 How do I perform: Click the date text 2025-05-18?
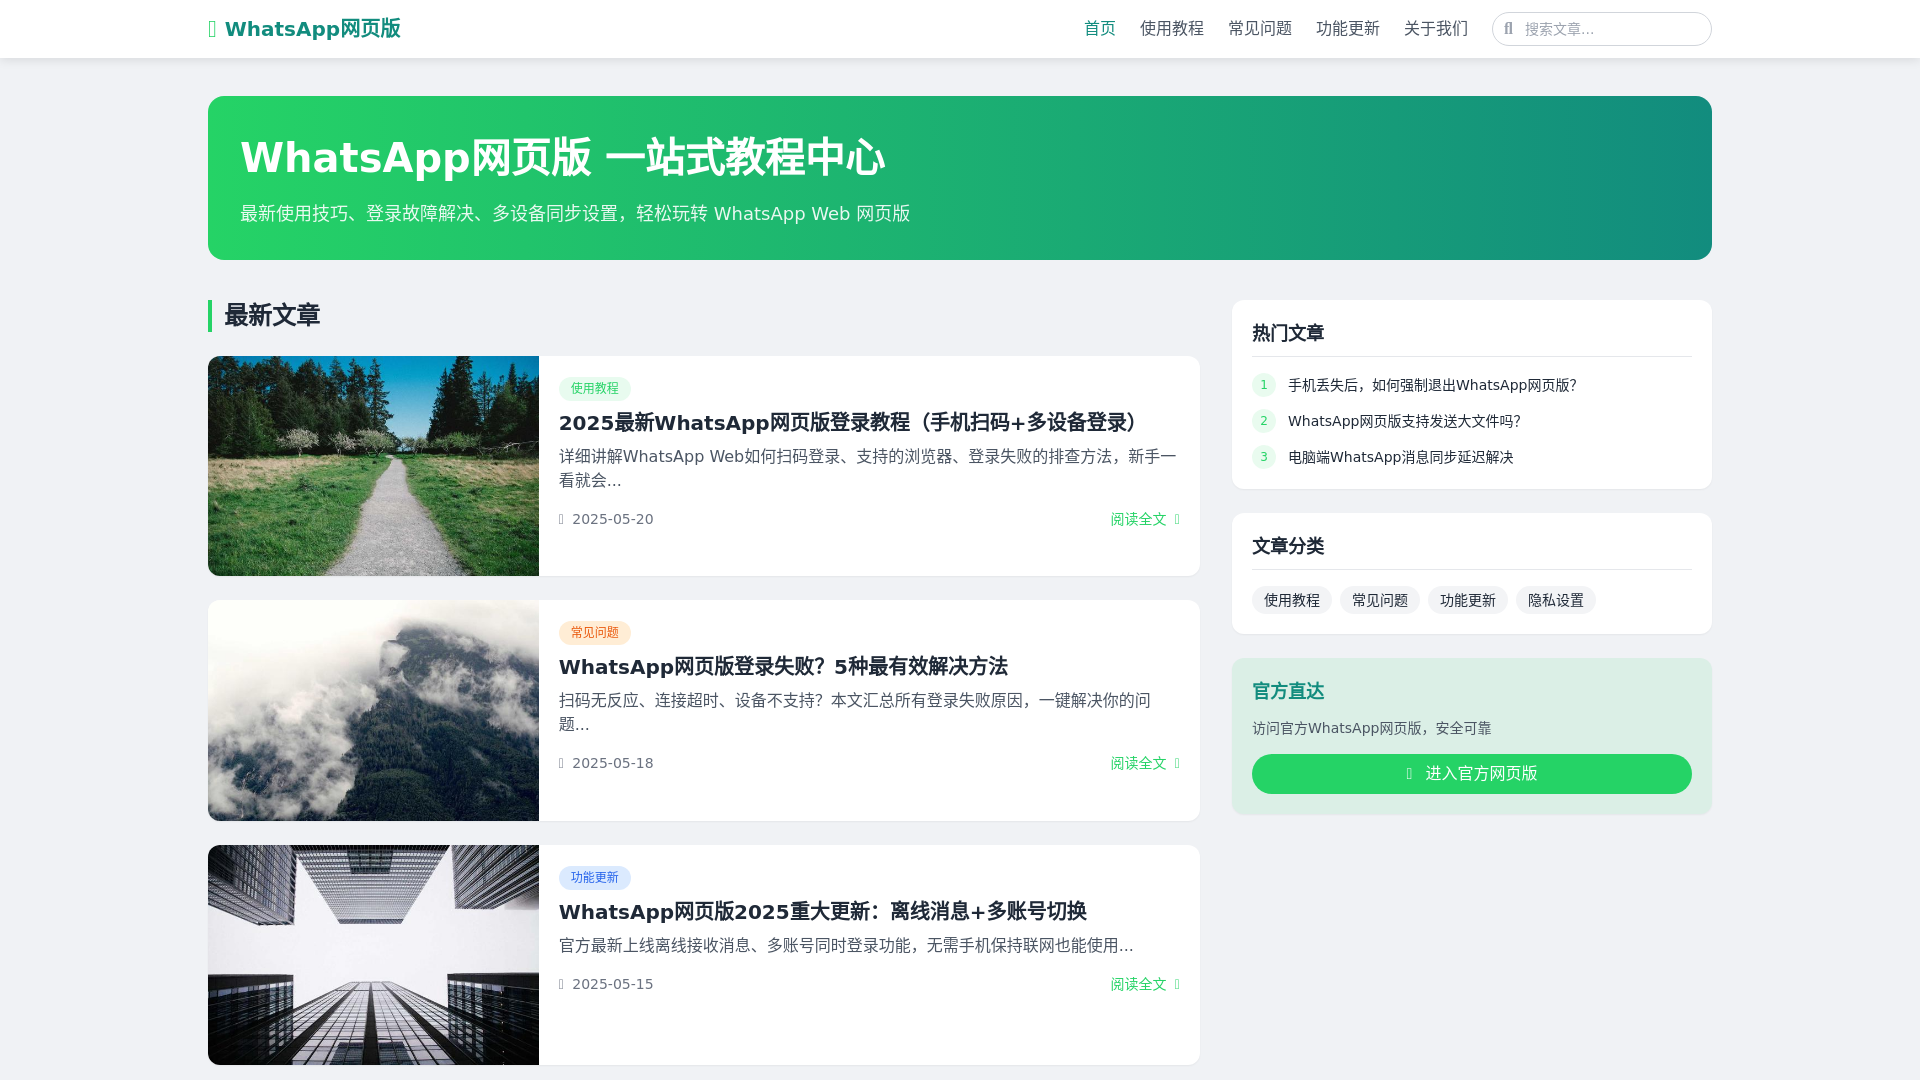[x=612, y=763]
